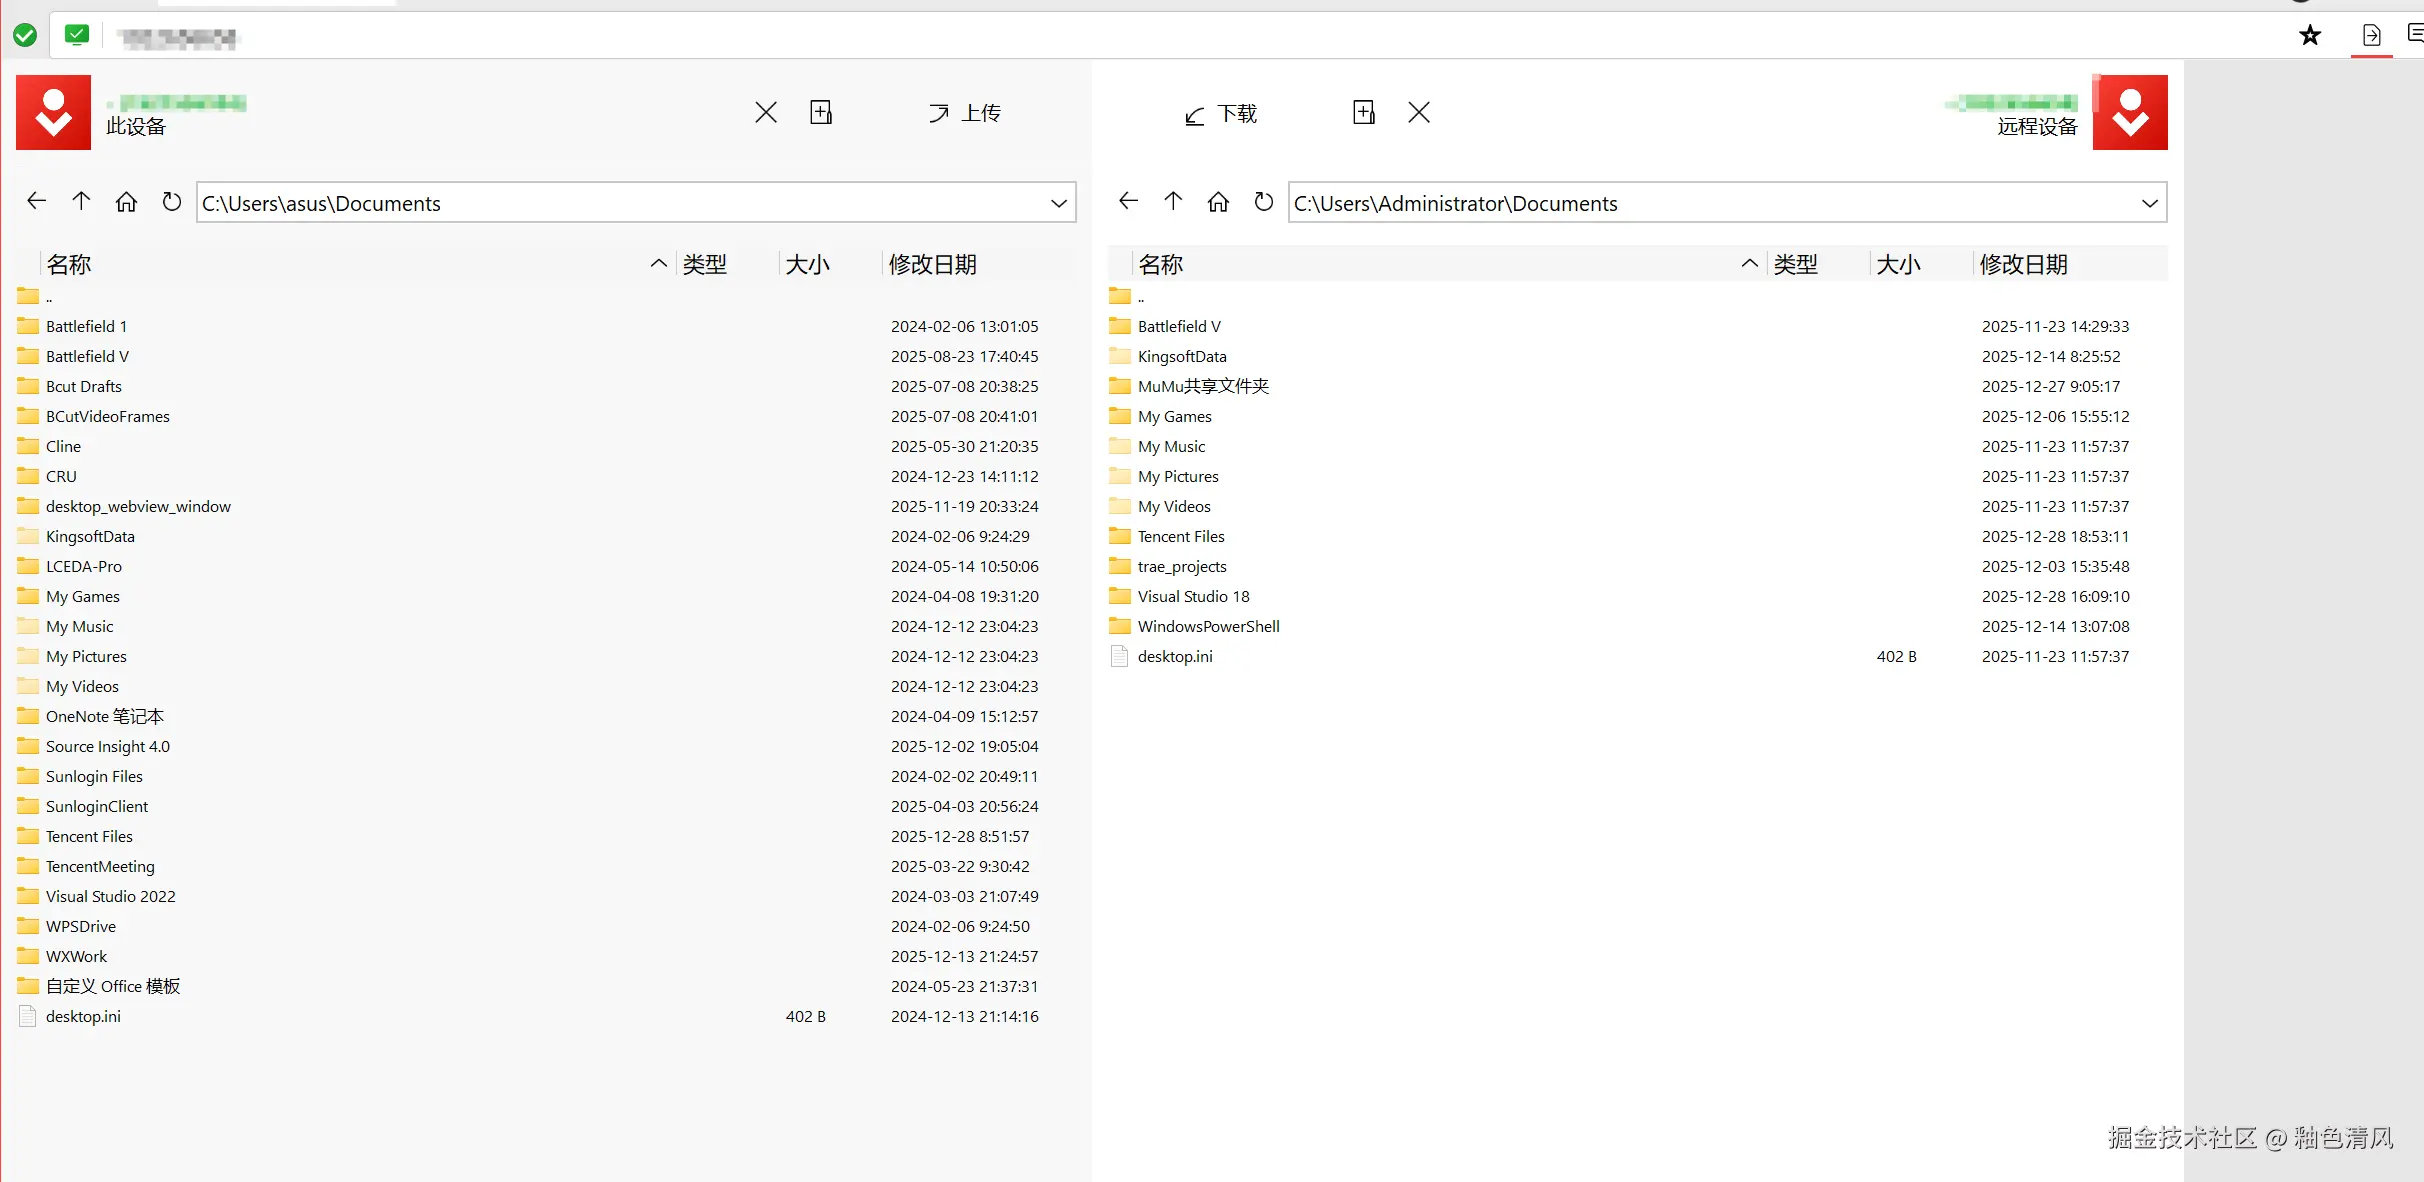Create new folder on remote device
The height and width of the screenshot is (1182, 2424).
click(x=1363, y=112)
